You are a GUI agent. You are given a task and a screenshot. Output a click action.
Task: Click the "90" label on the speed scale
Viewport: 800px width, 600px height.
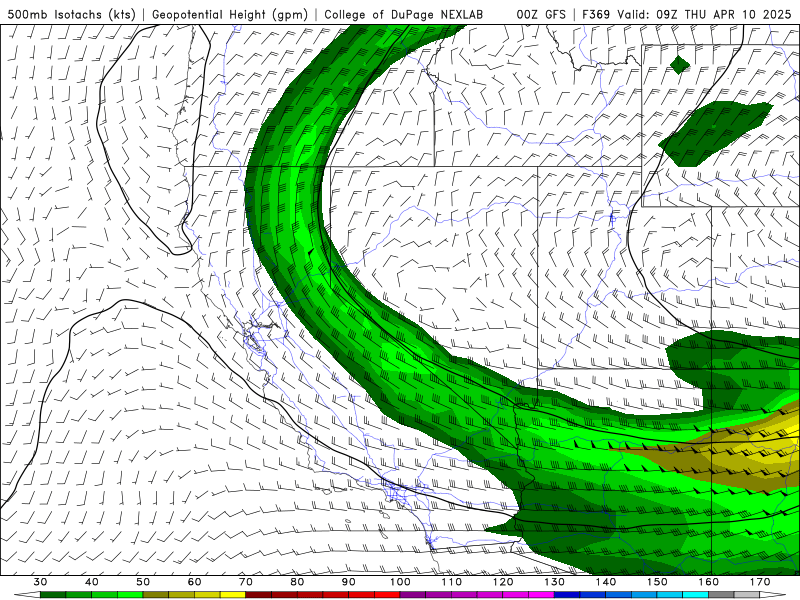[348, 582]
